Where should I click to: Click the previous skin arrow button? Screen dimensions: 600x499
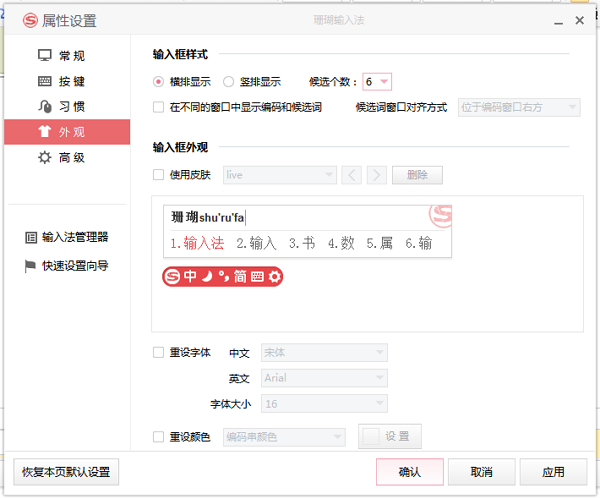[x=352, y=175]
